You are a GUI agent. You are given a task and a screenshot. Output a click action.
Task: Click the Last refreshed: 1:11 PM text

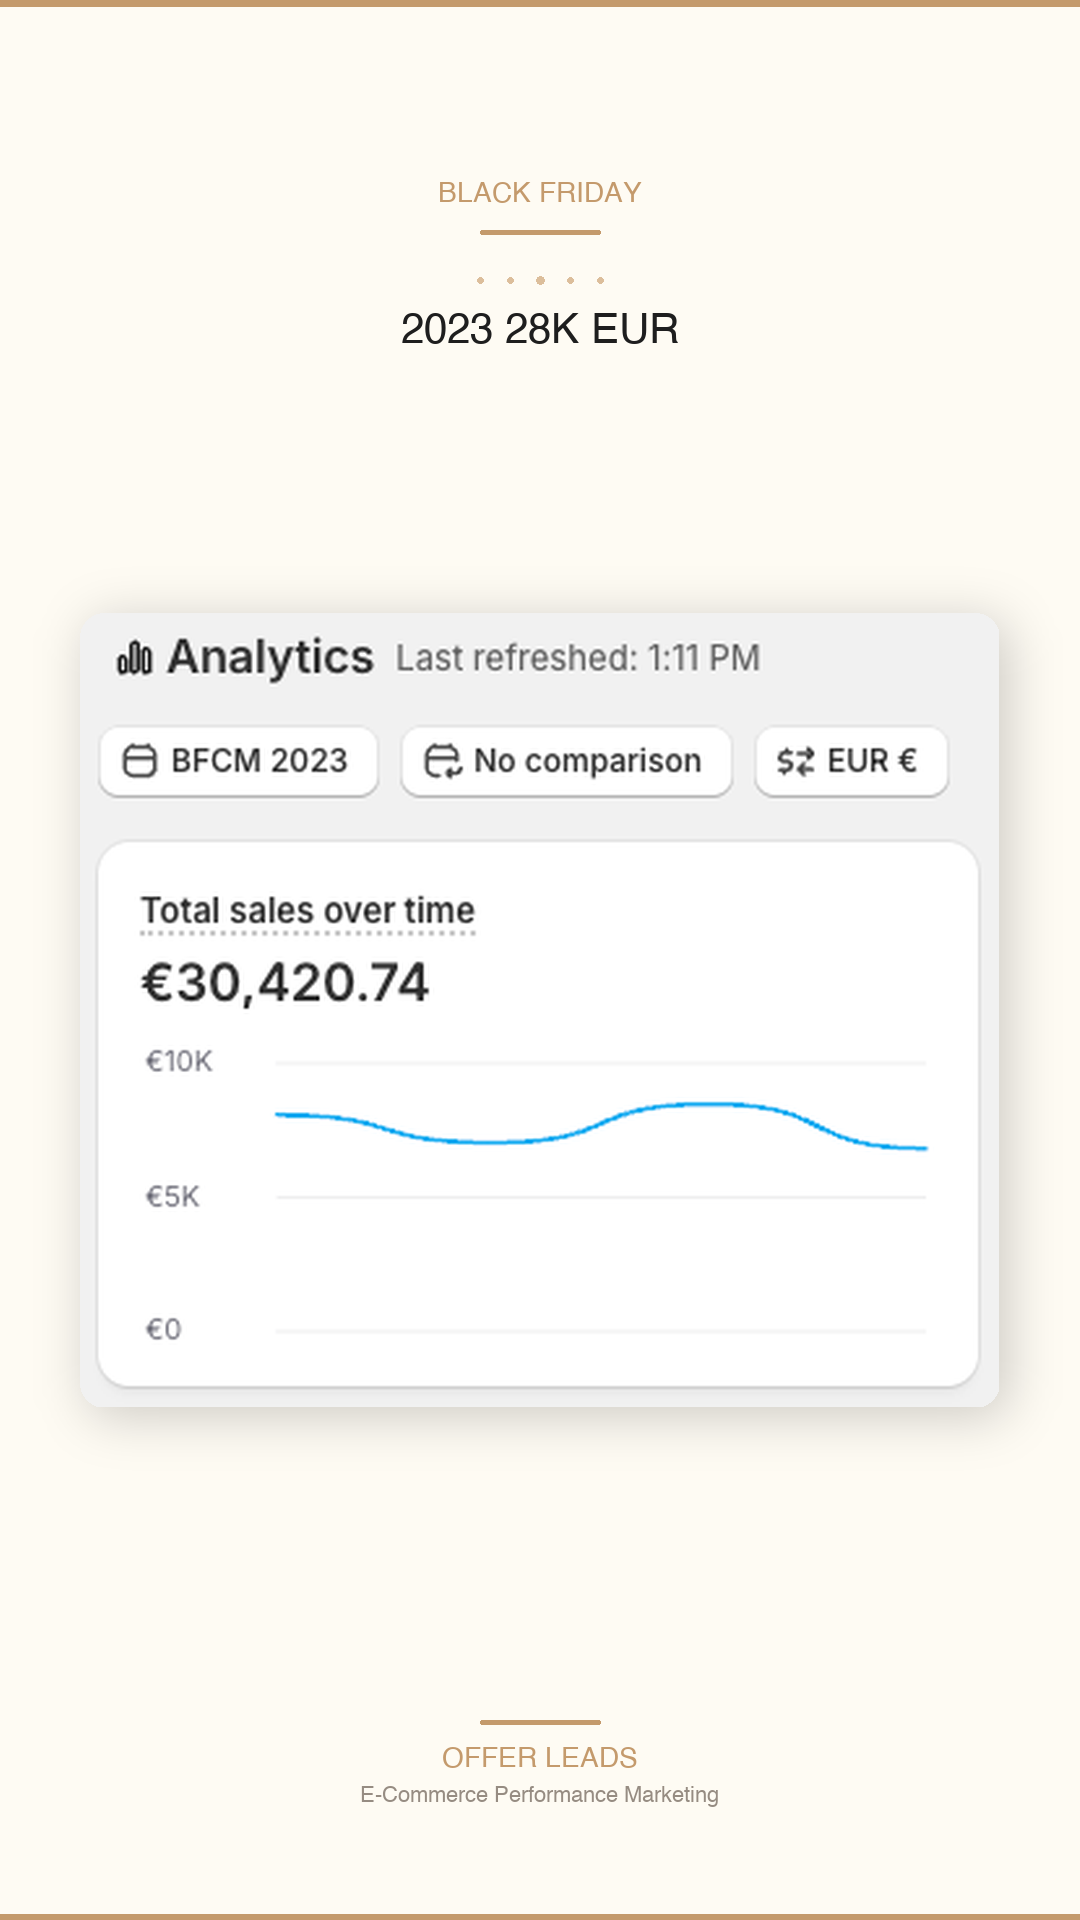tap(578, 658)
